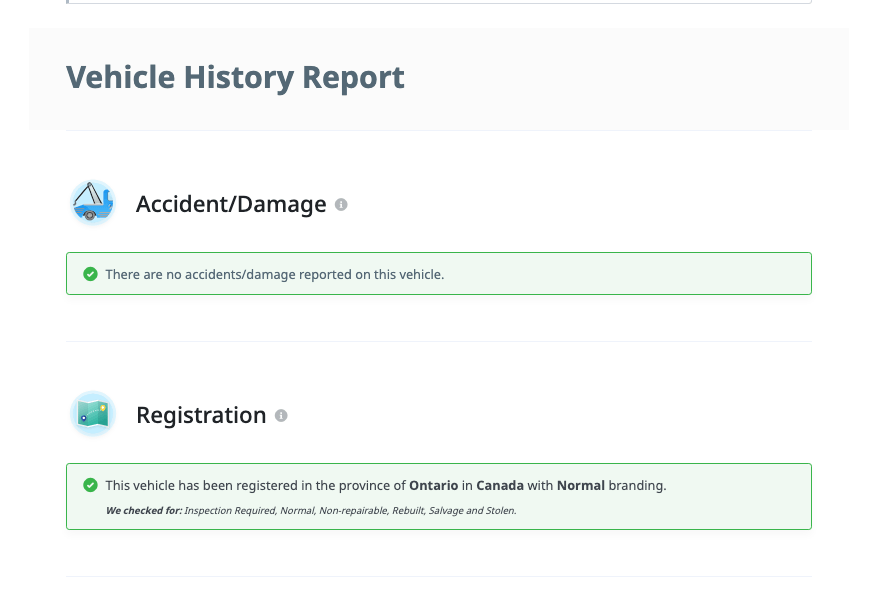The height and width of the screenshot is (597, 879).
Task: Click the no accidents/damage reported message
Action: 275,274
